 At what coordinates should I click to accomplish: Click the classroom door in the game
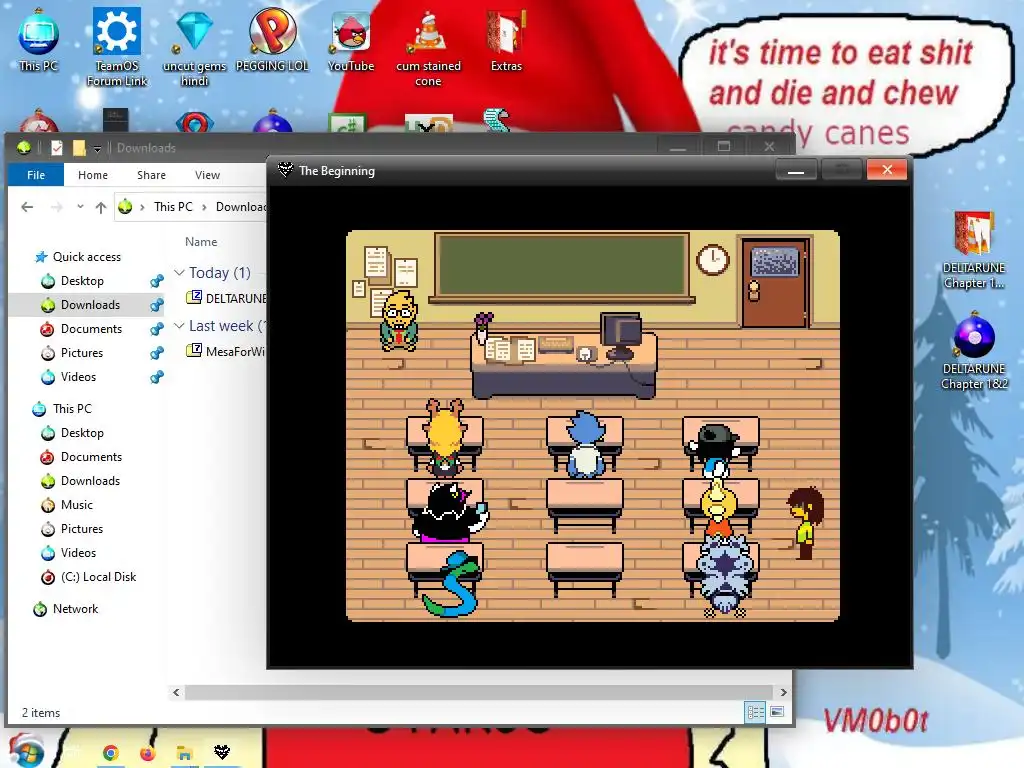776,281
